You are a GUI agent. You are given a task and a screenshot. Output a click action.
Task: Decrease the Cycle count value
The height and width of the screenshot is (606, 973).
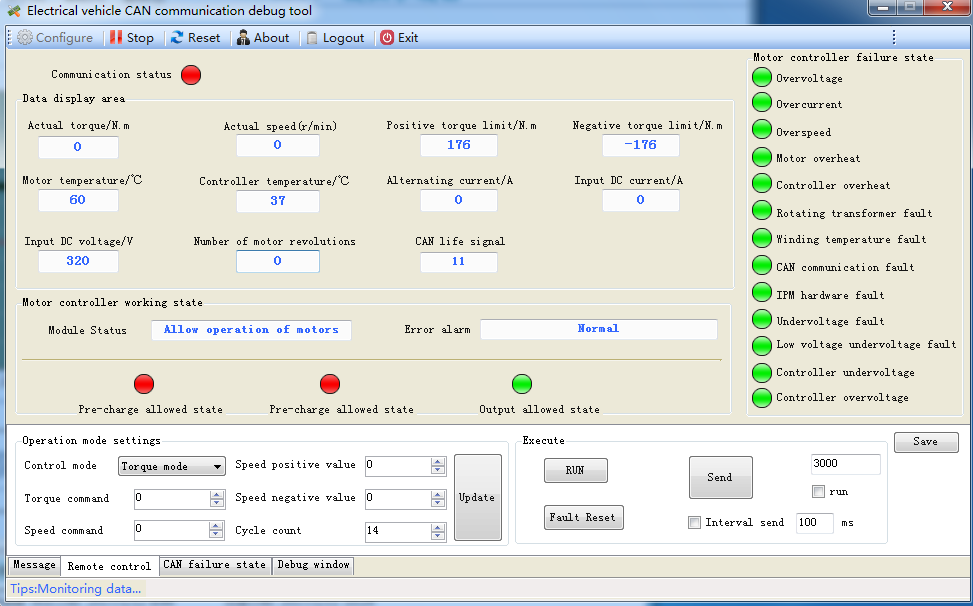[x=438, y=535]
